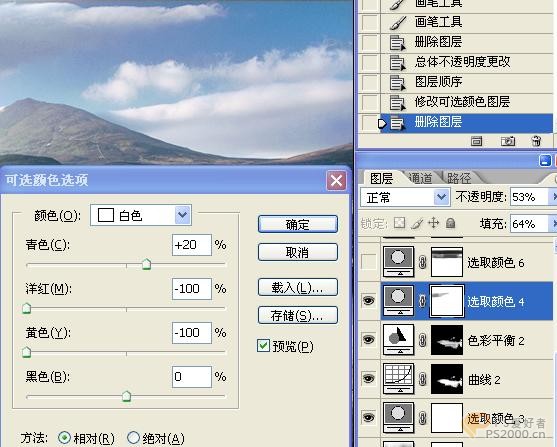Screen dimensions: 557x447
Task: Click the 色彩平衡 2 layer mask thumbnail
Action: pos(447,340)
